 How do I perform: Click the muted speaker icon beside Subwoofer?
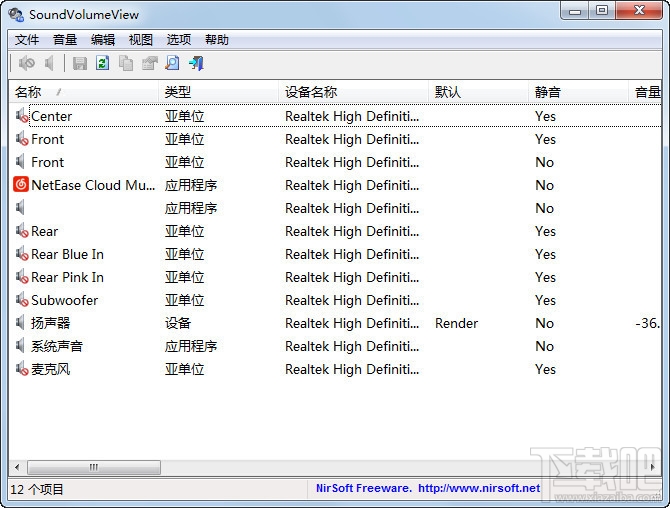pos(22,300)
